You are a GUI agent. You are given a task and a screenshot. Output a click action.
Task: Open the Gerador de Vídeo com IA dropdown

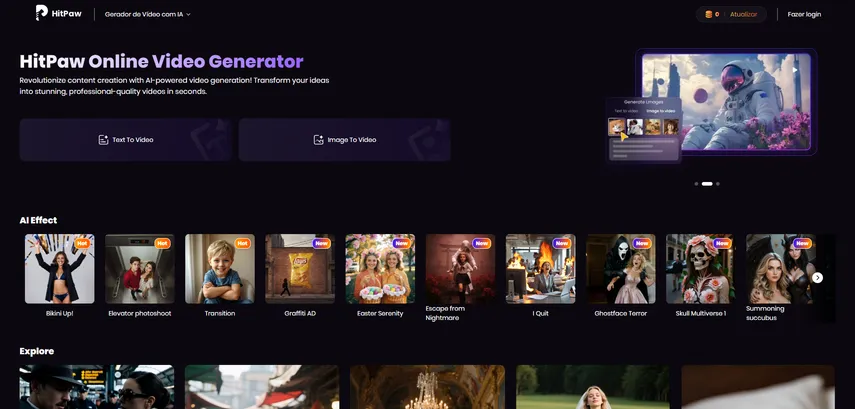[148, 14]
